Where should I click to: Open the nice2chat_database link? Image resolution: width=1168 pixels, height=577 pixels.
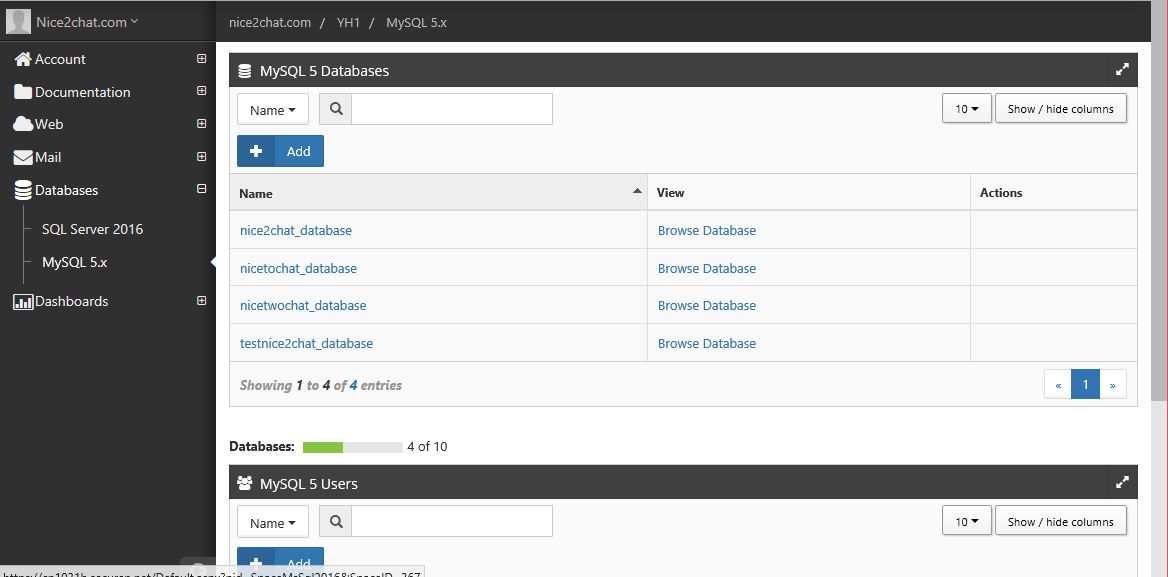point(296,231)
